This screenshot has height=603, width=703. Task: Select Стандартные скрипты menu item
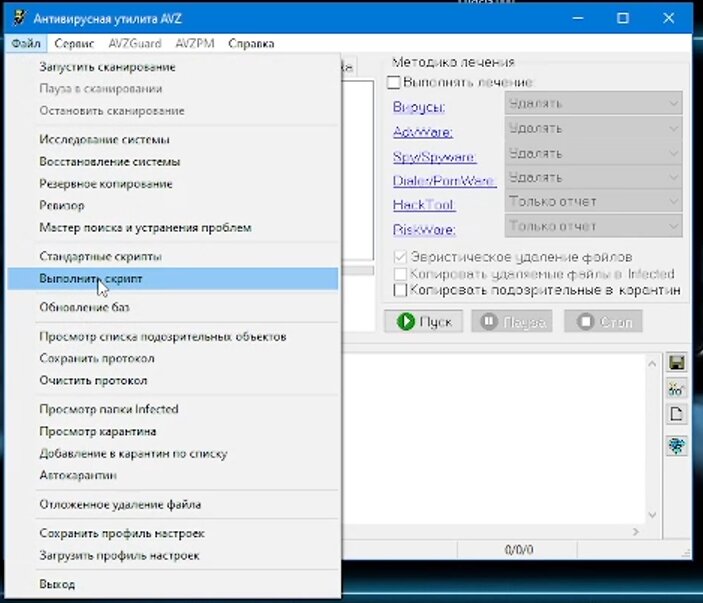coord(173,257)
